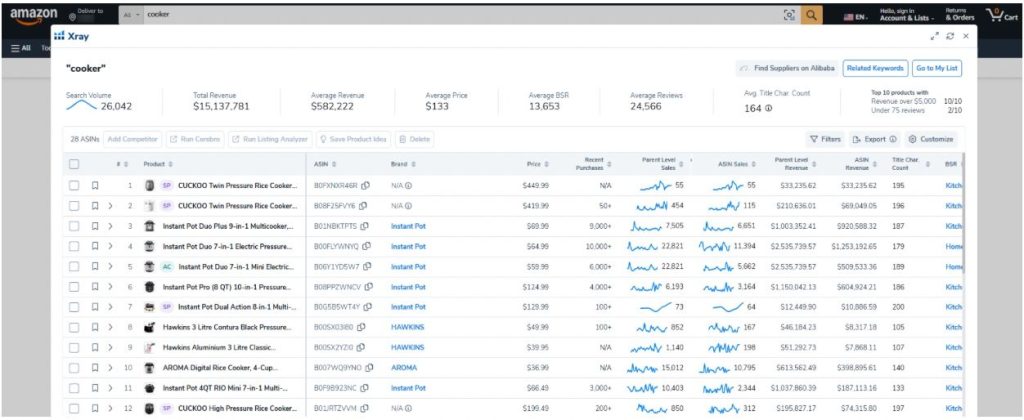The height and width of the screenshot is (420, 1024).
Task: Click the Xray expand window icon
Action: (935, 37)
